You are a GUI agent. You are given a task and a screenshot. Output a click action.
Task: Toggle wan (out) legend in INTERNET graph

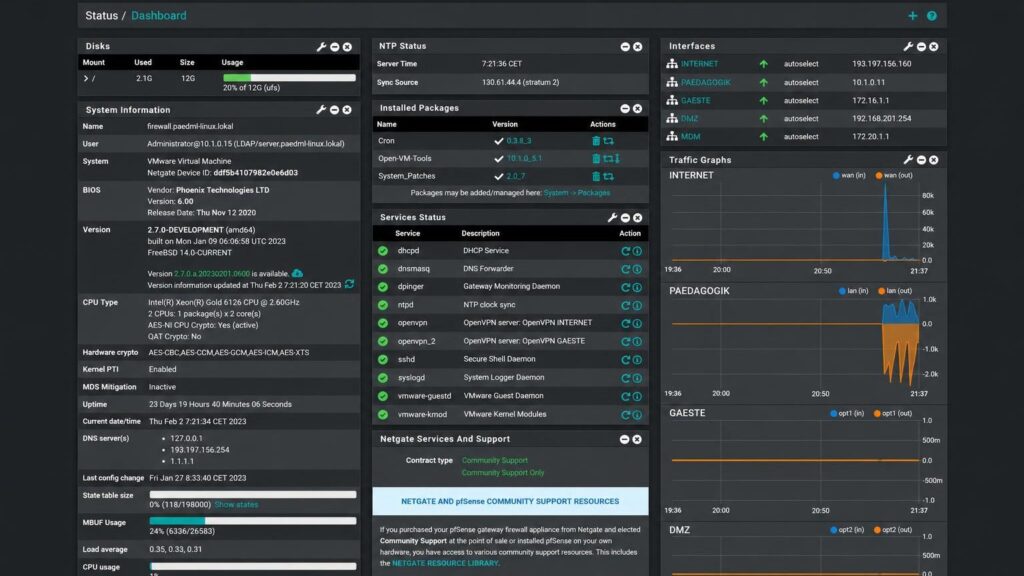point(894,176)
